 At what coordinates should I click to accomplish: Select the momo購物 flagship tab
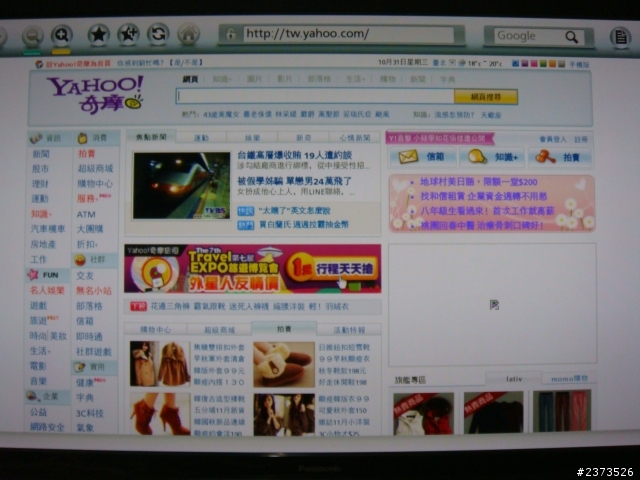click(569, 379)
